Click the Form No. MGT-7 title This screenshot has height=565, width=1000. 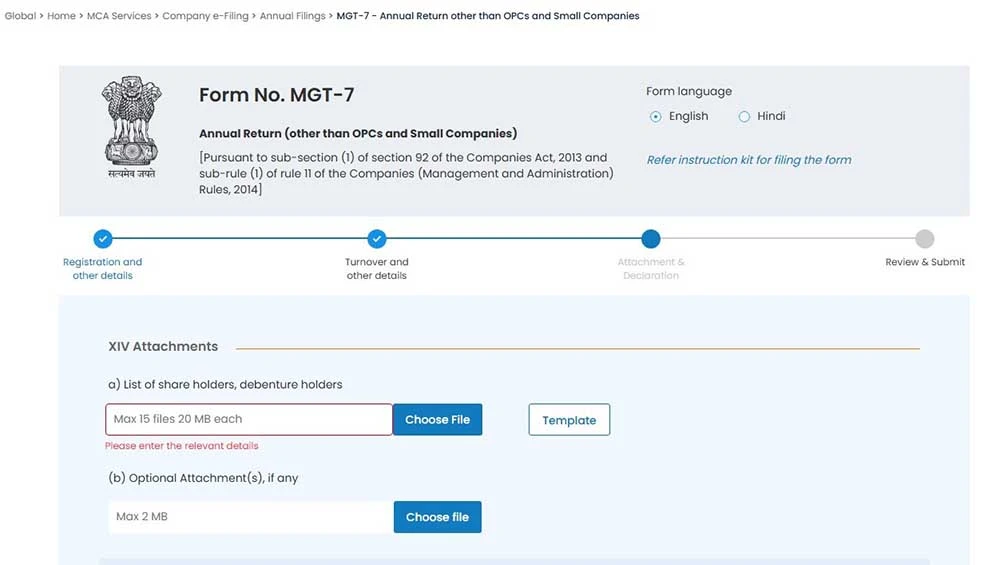pyautogui.click(x=276, y=95)
